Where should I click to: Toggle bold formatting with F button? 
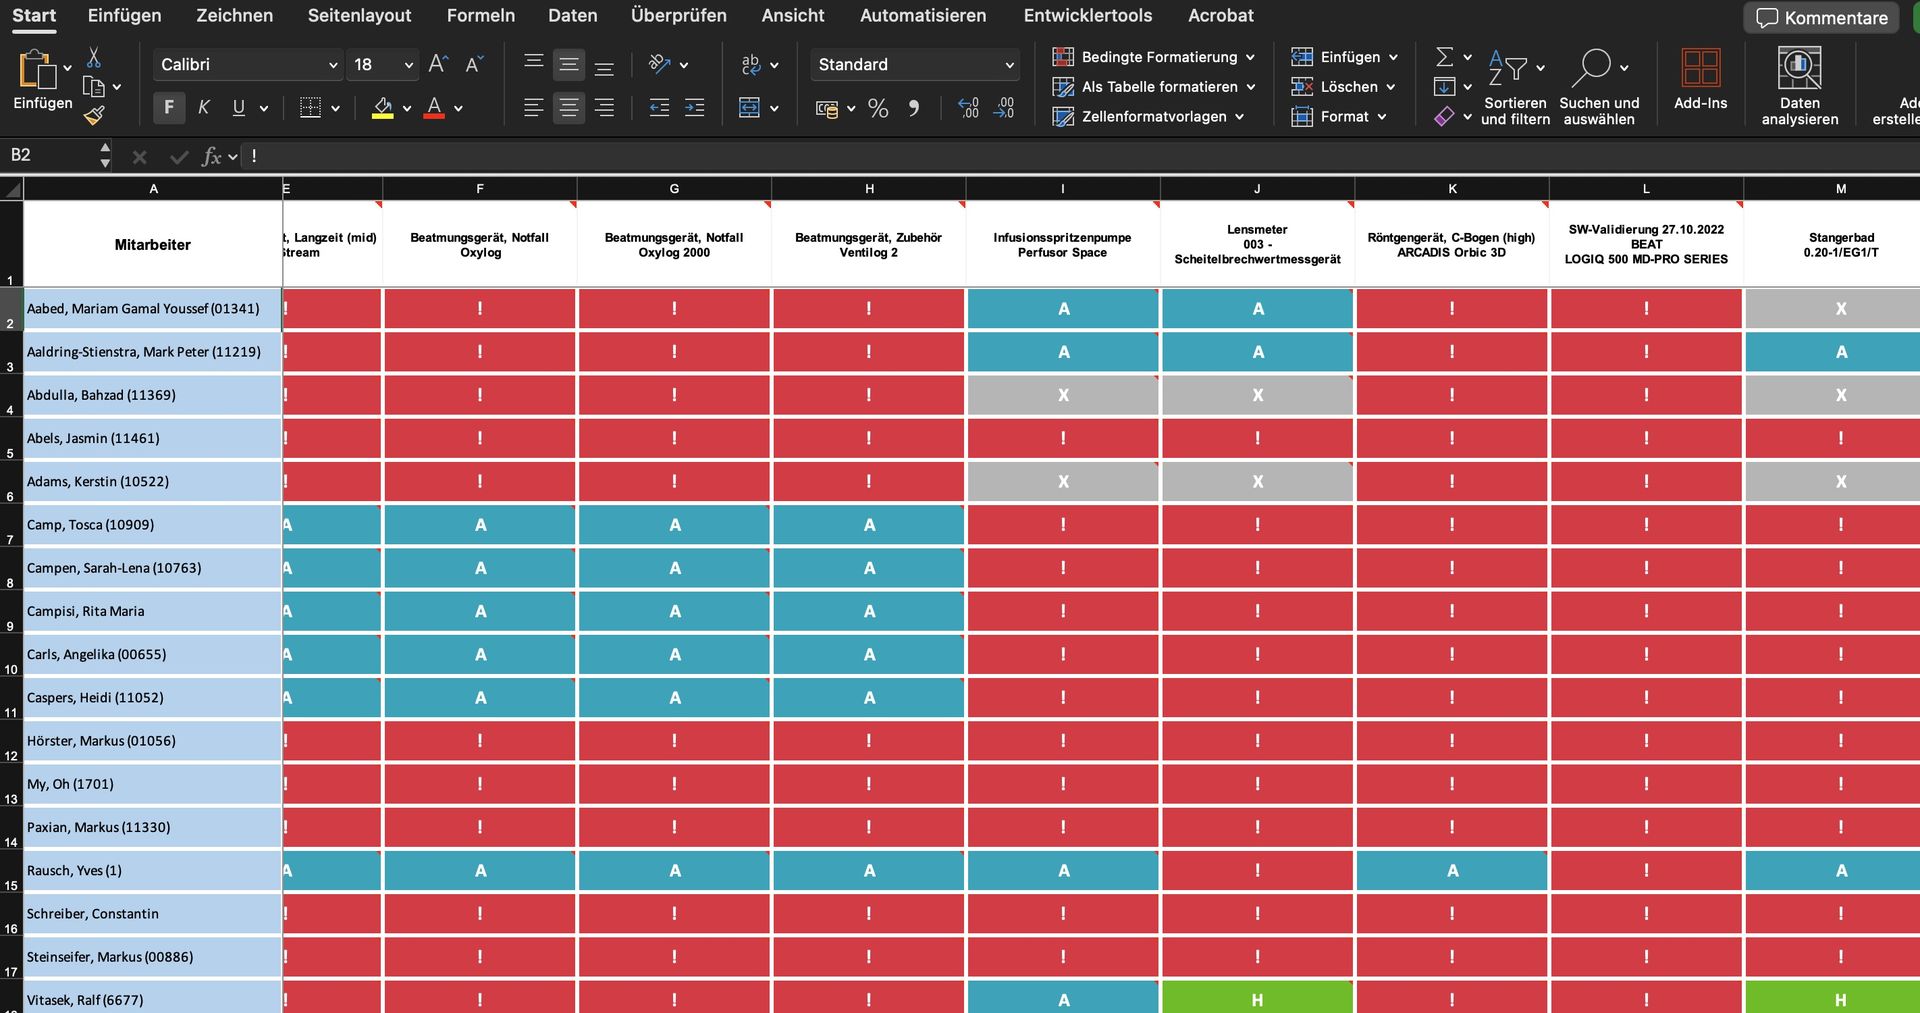[169, 108]
